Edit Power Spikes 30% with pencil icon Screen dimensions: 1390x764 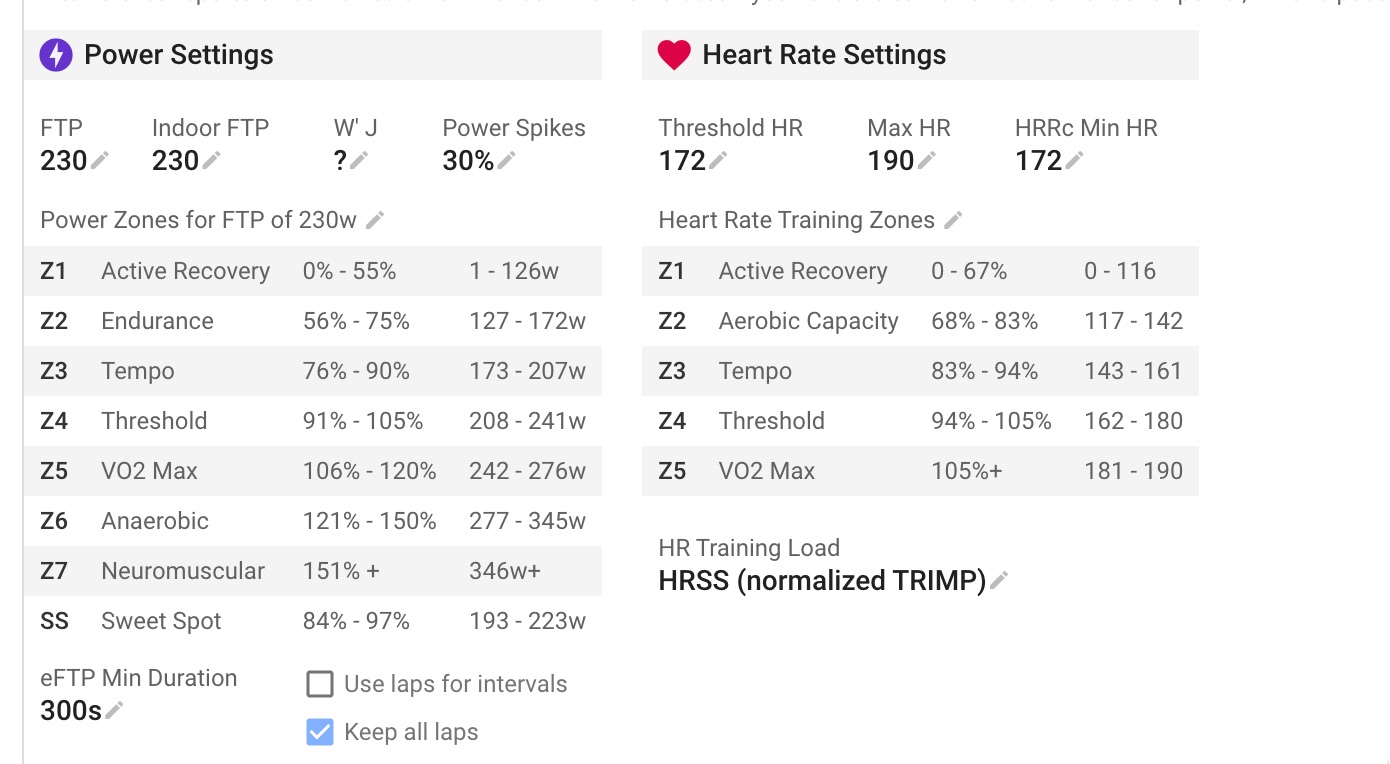(507, 160)
